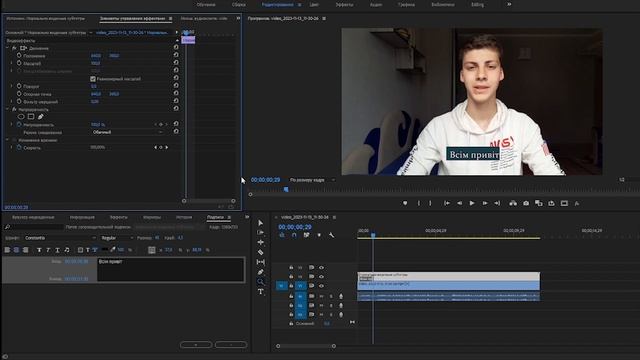This screenshot has width=640, height=360.
Task: Select the Razor tool
Action: (260, 252)
